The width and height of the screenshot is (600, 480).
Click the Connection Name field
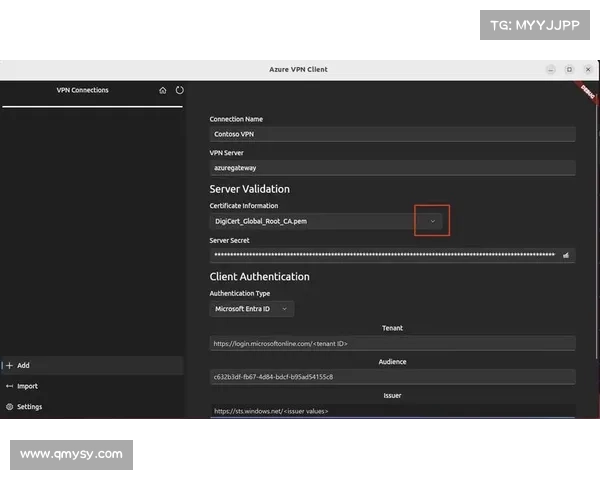tap(392, 134)
